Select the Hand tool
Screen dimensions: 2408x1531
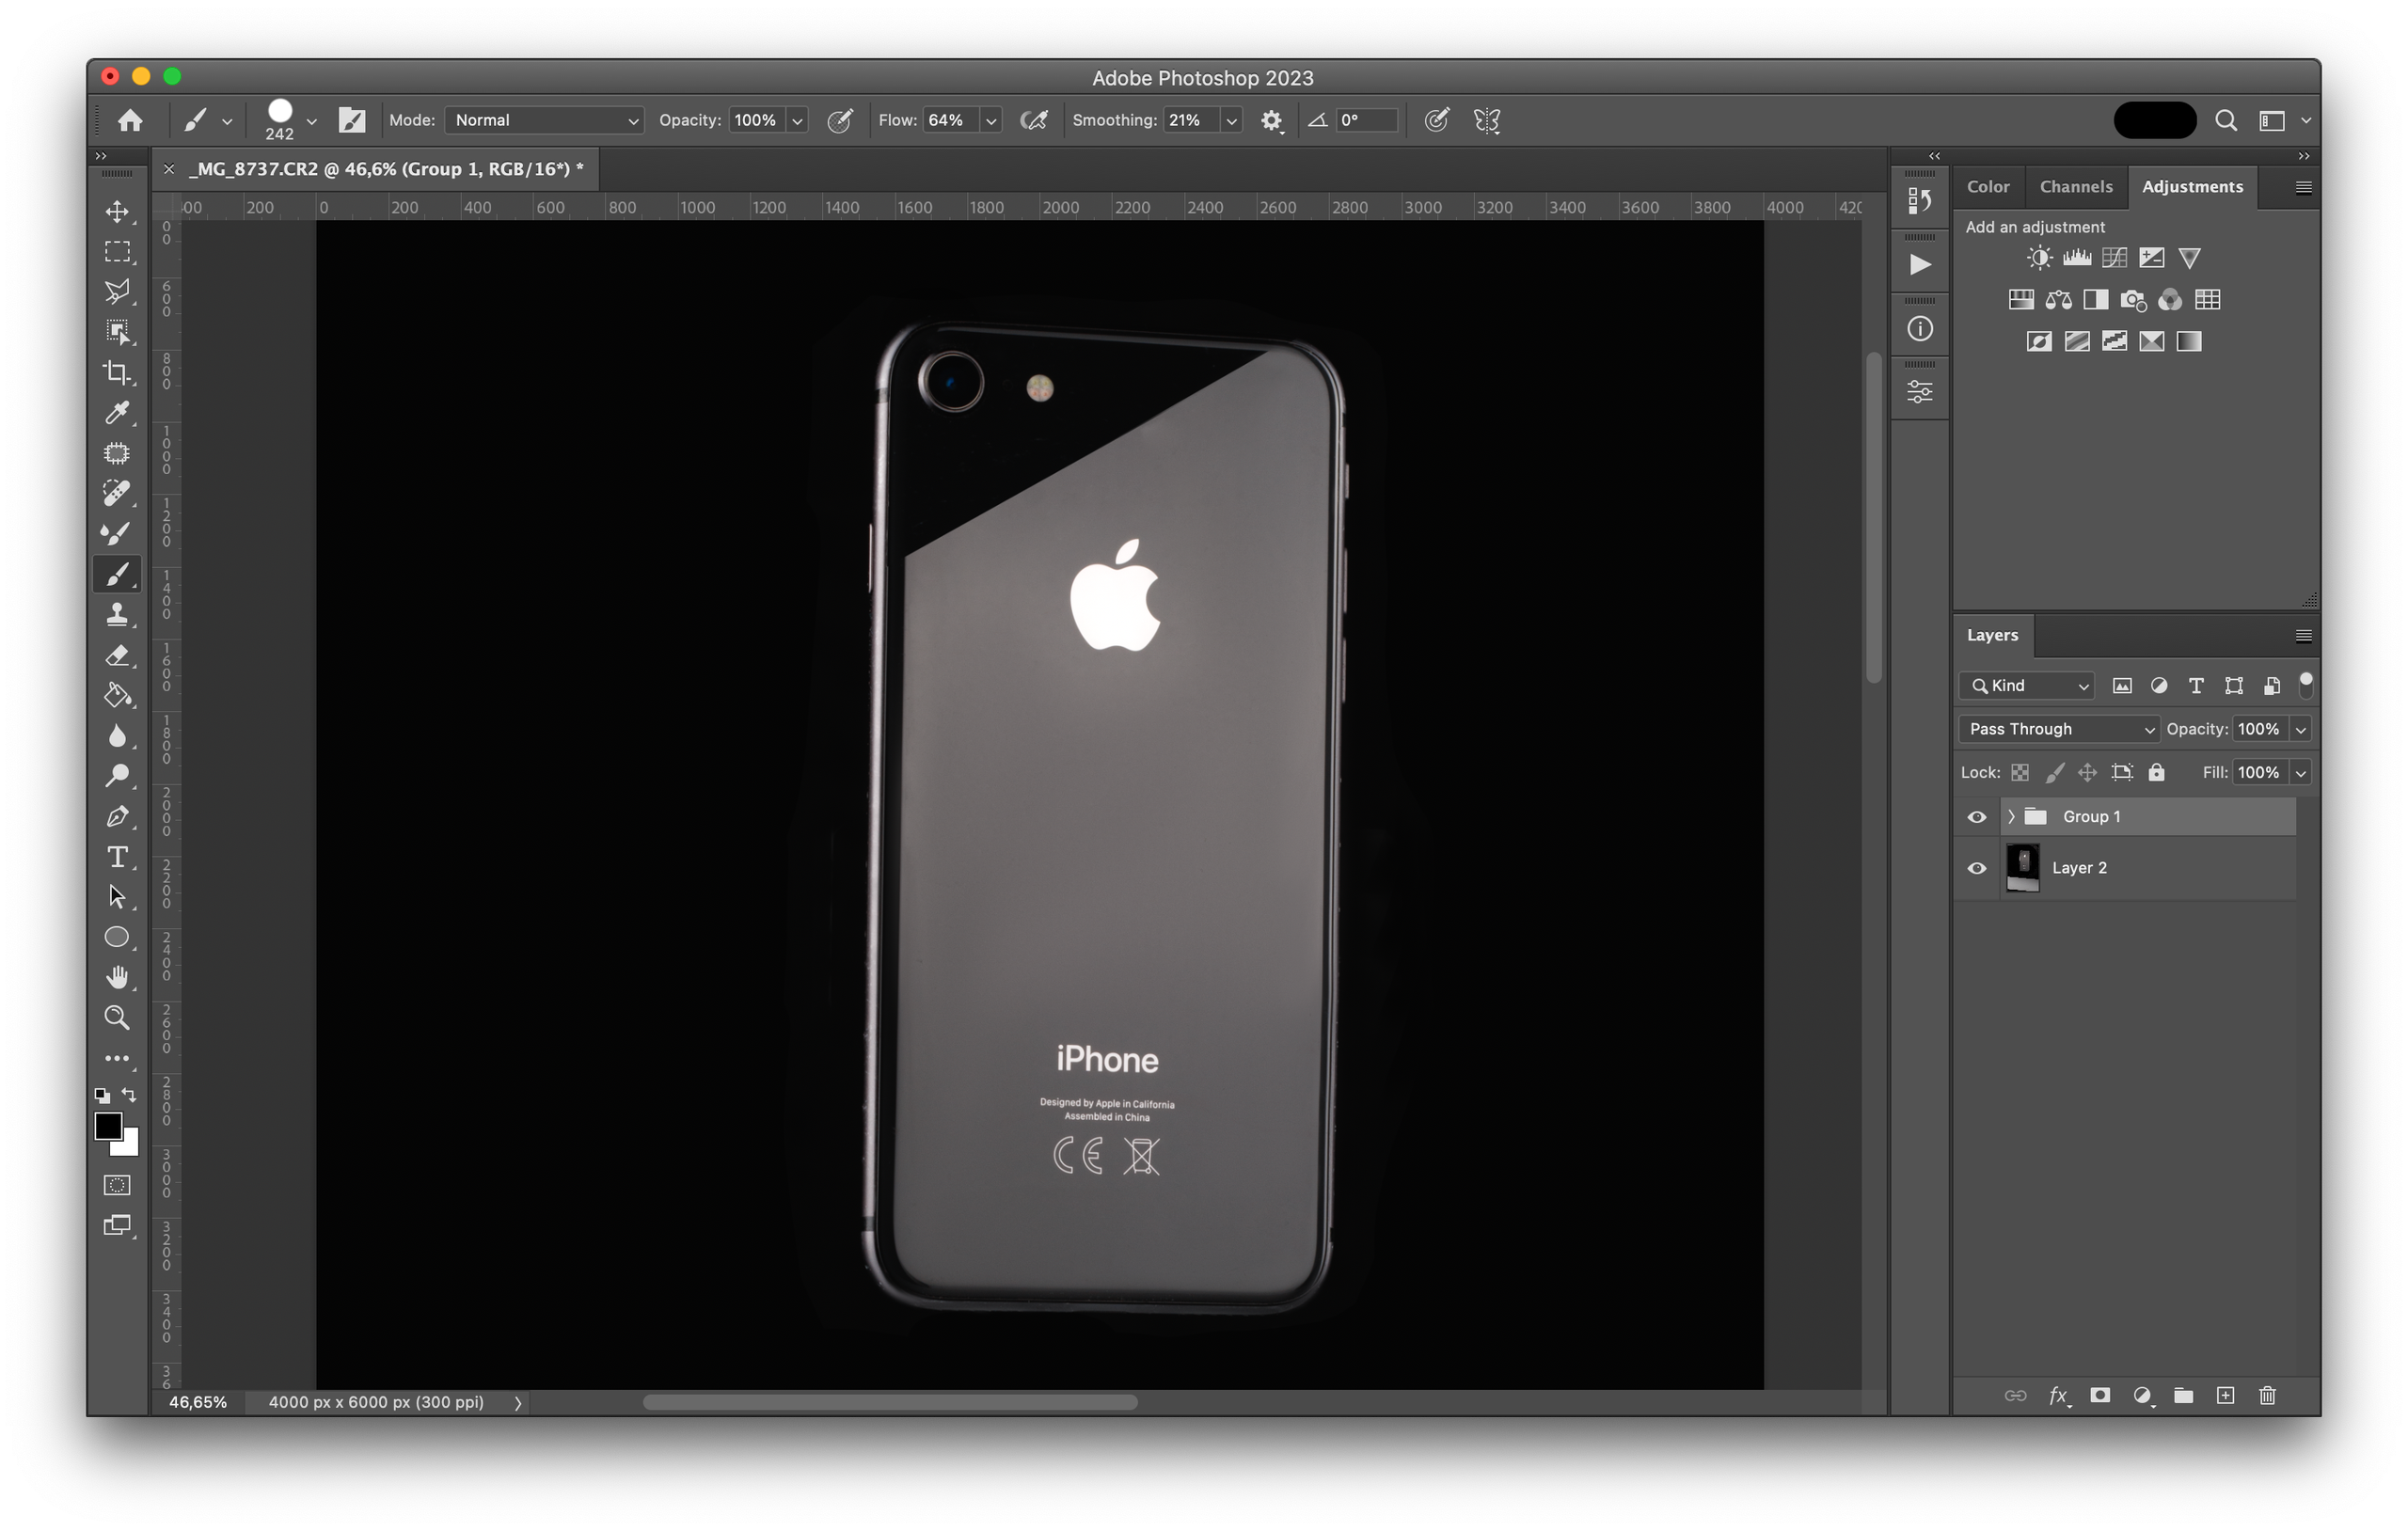[117, 977]
